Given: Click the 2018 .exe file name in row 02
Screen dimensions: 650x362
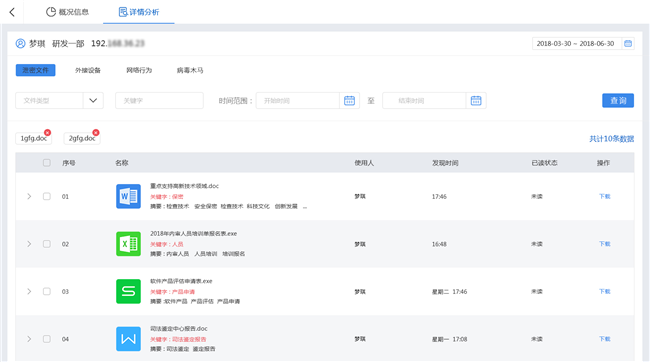Looking at the screenshot, I should [x=194, y=233].
